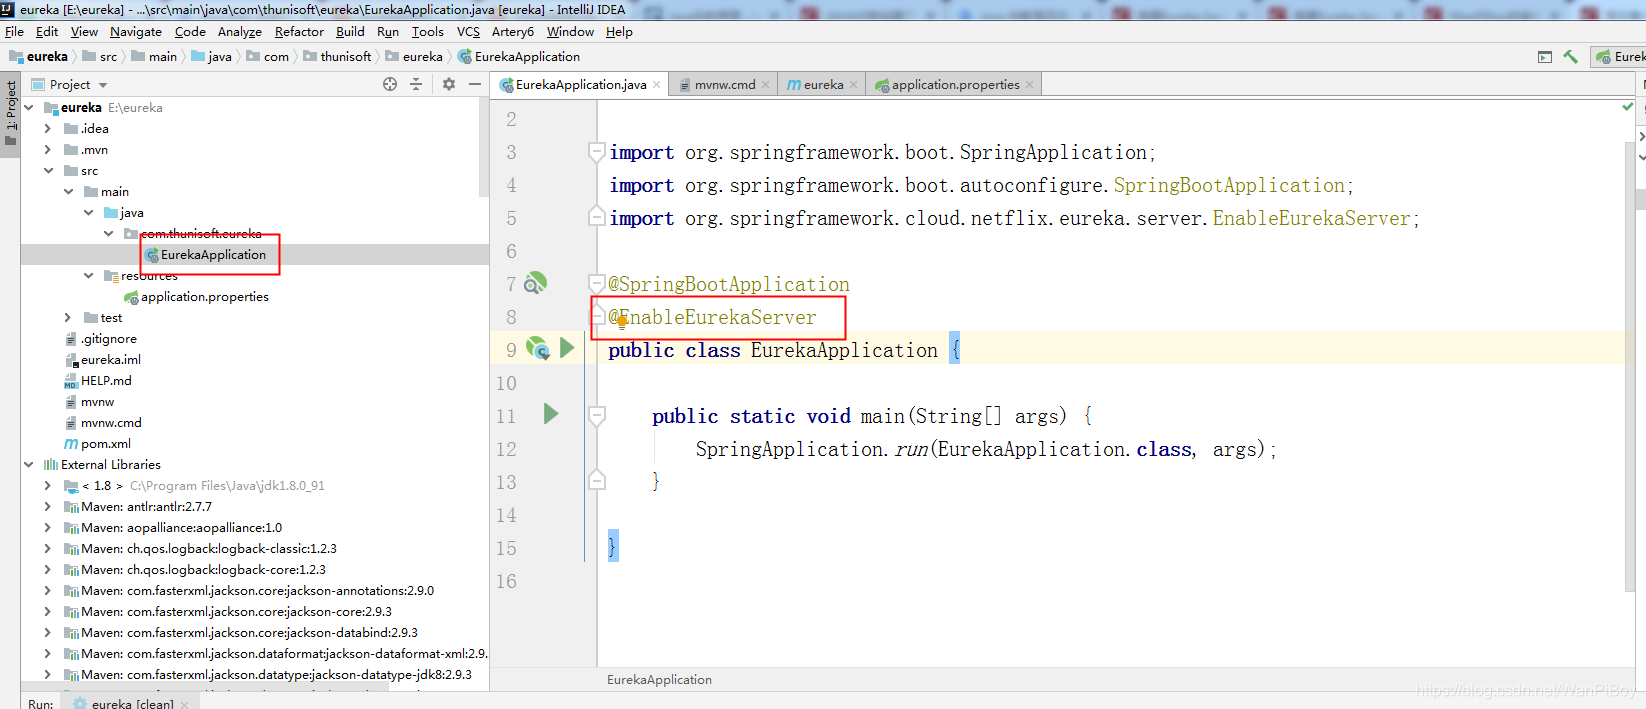The height and width of the screenshot is (709, 1646).
Task: Toggle the fold-end marker on line 5
Action: coord(597,217)
